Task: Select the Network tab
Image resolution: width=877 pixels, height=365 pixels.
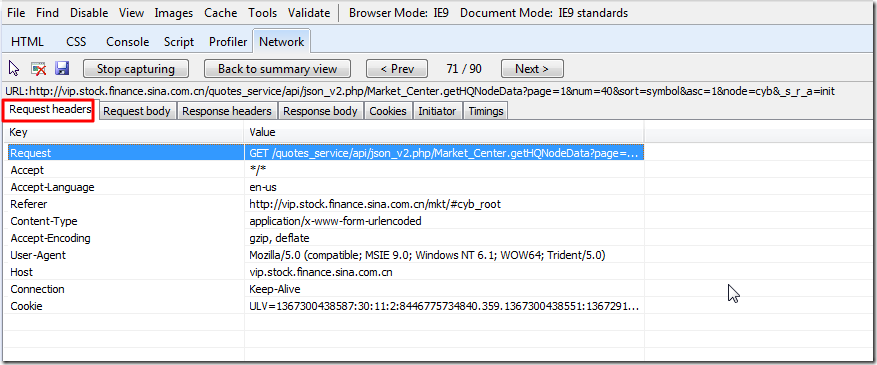Action: pos(282,41)
